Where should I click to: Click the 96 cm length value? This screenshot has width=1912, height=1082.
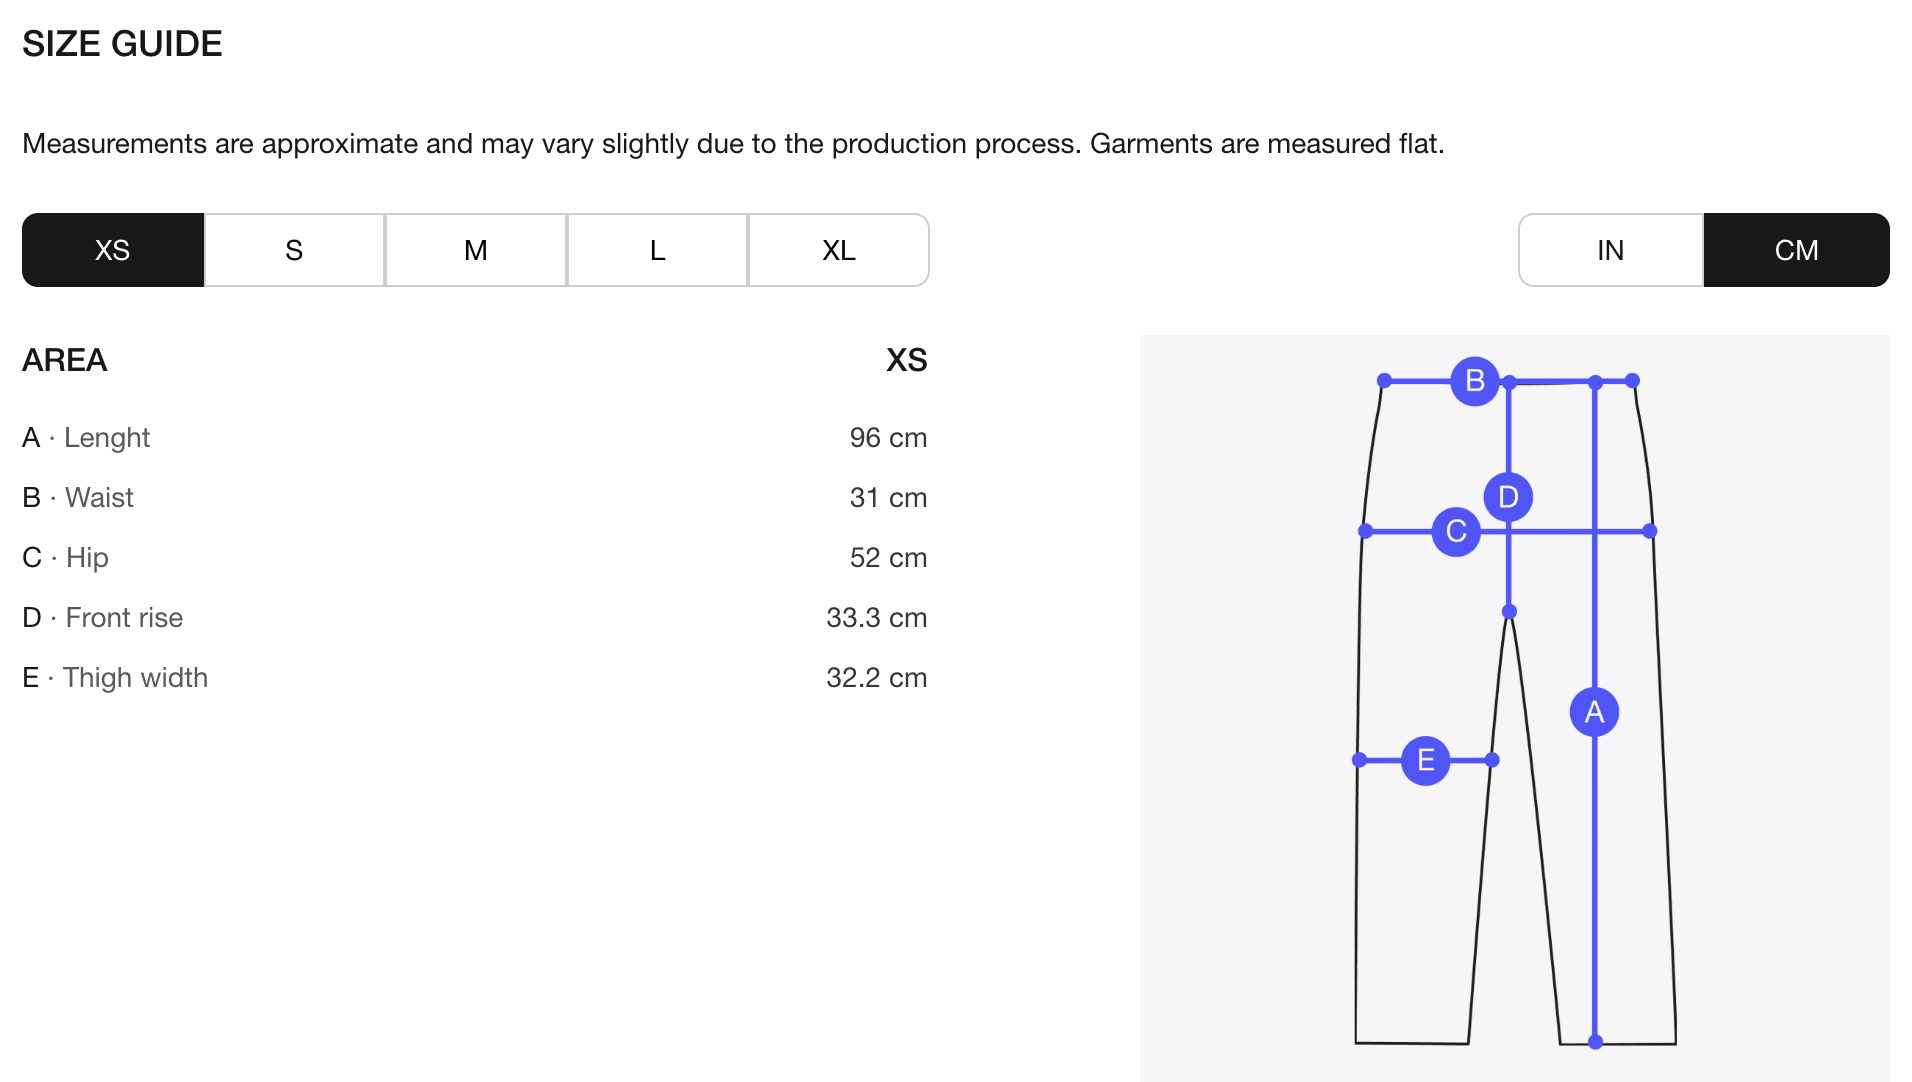[888, 438]
